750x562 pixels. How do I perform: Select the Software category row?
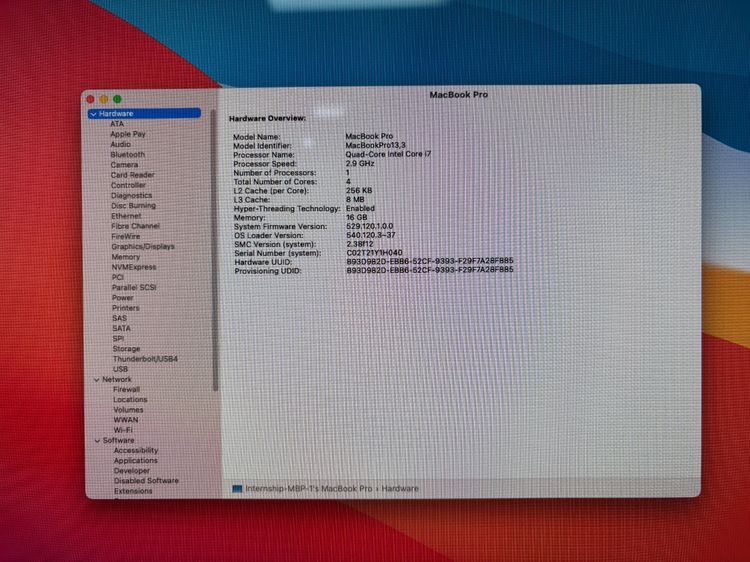click(x=119, y=441)
